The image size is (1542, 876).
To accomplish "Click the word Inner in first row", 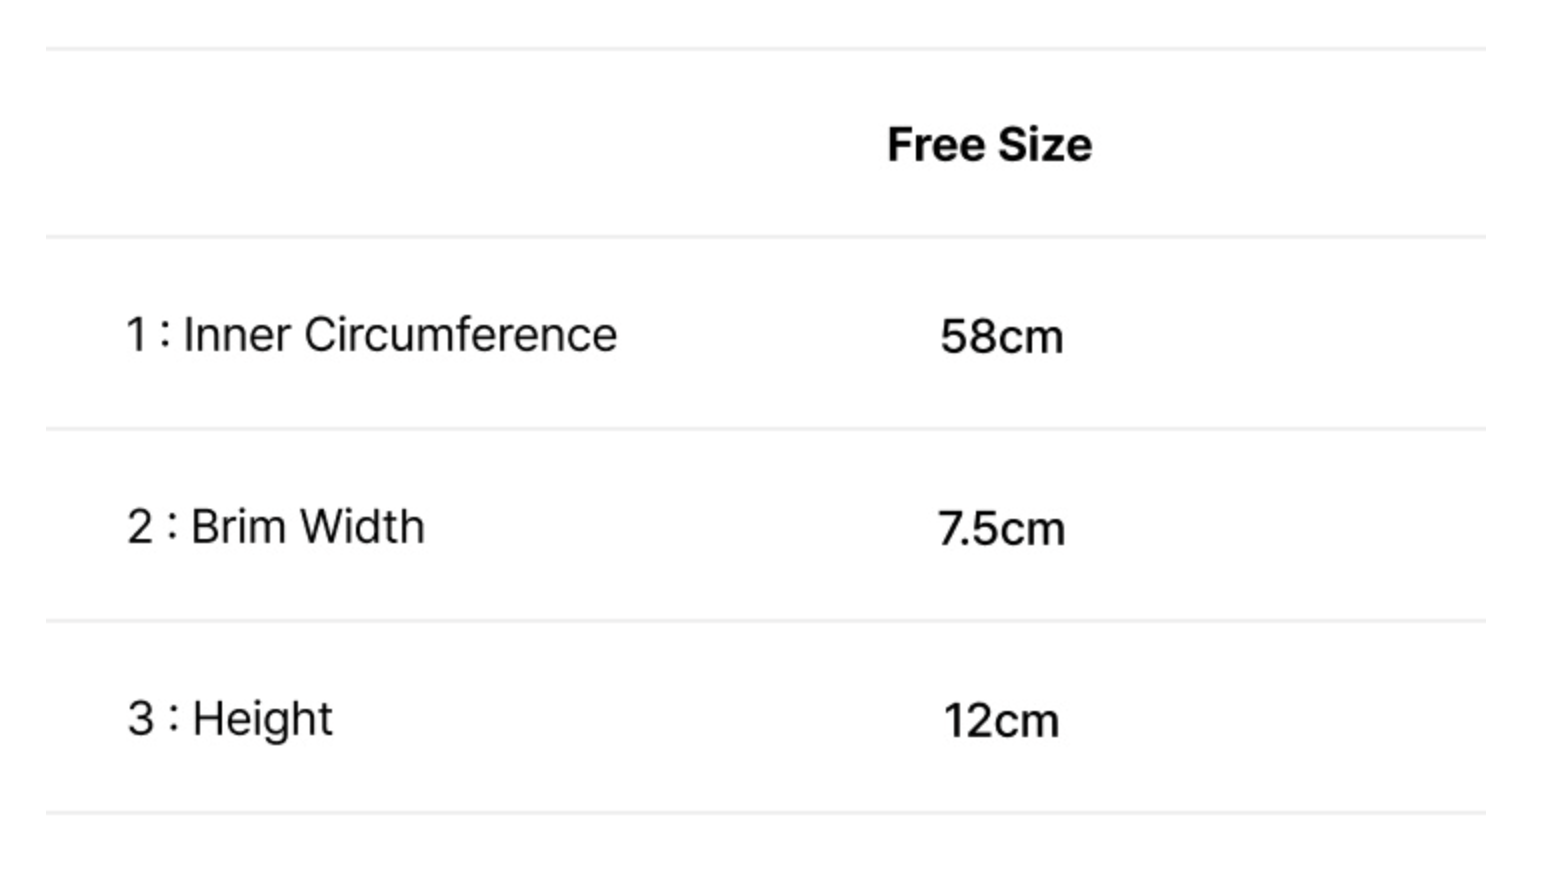I will click(238, 335).
